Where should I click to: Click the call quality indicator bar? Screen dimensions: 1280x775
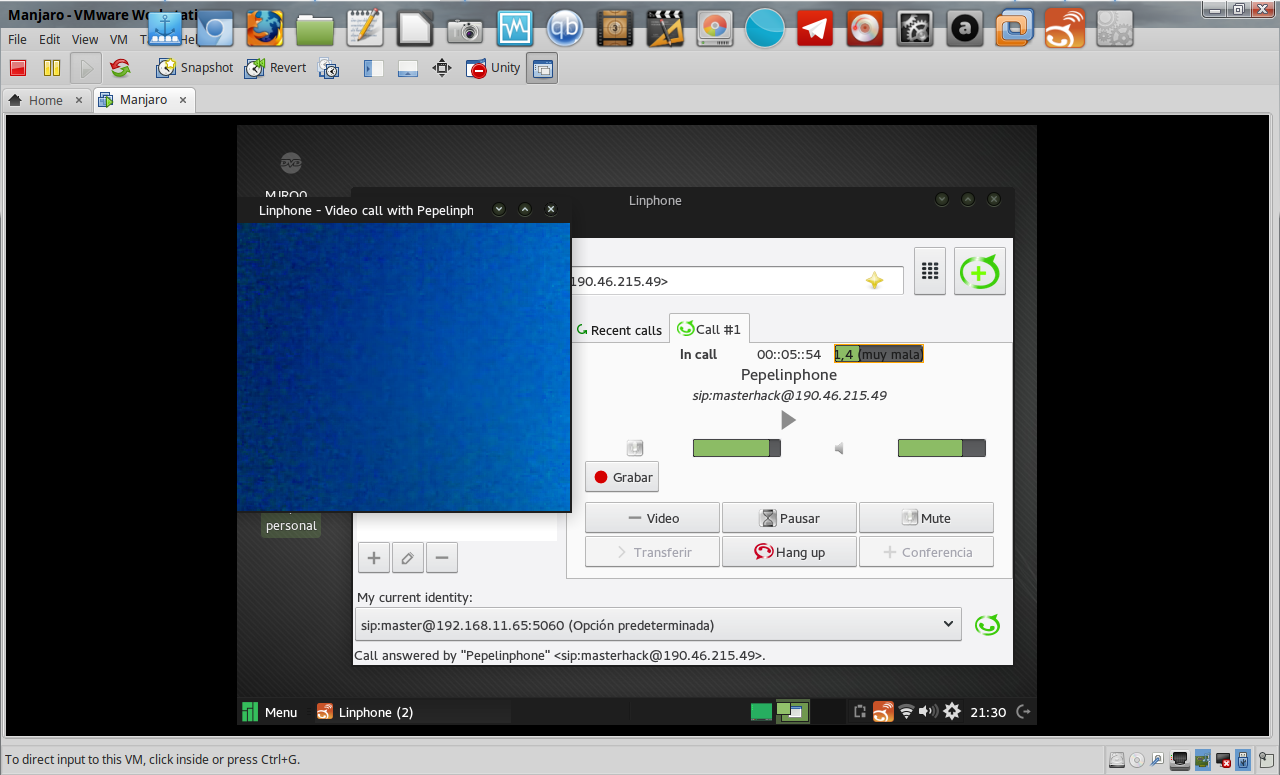click(x=878, y=354)
